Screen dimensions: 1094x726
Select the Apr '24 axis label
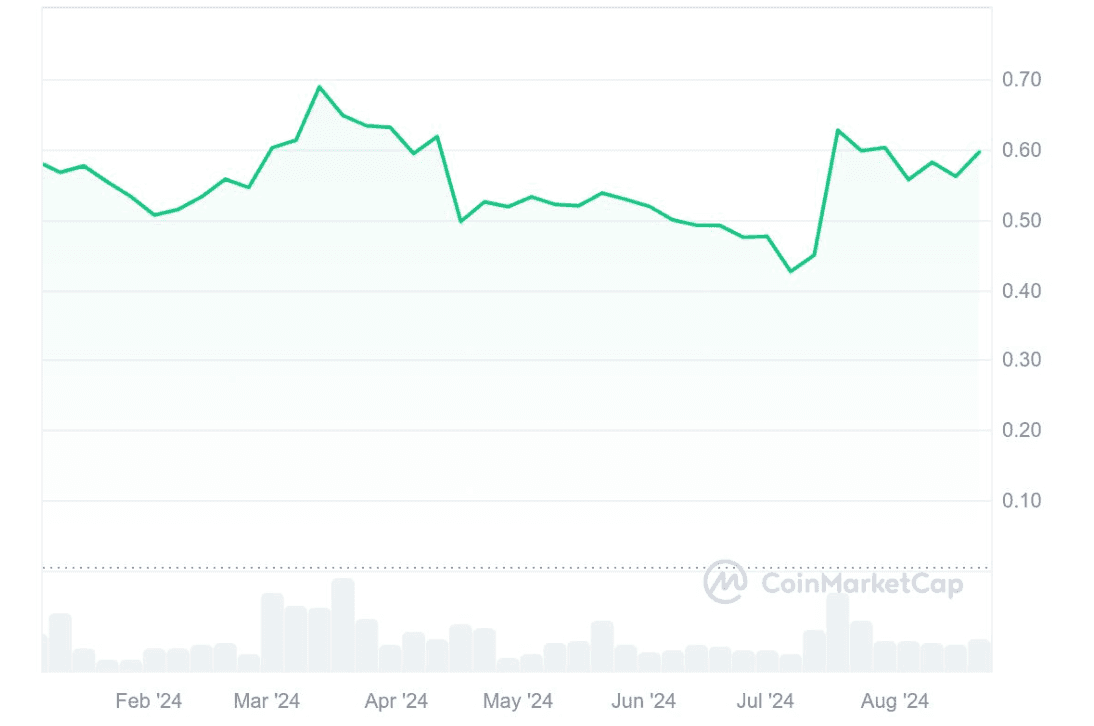tap(396, 701)
